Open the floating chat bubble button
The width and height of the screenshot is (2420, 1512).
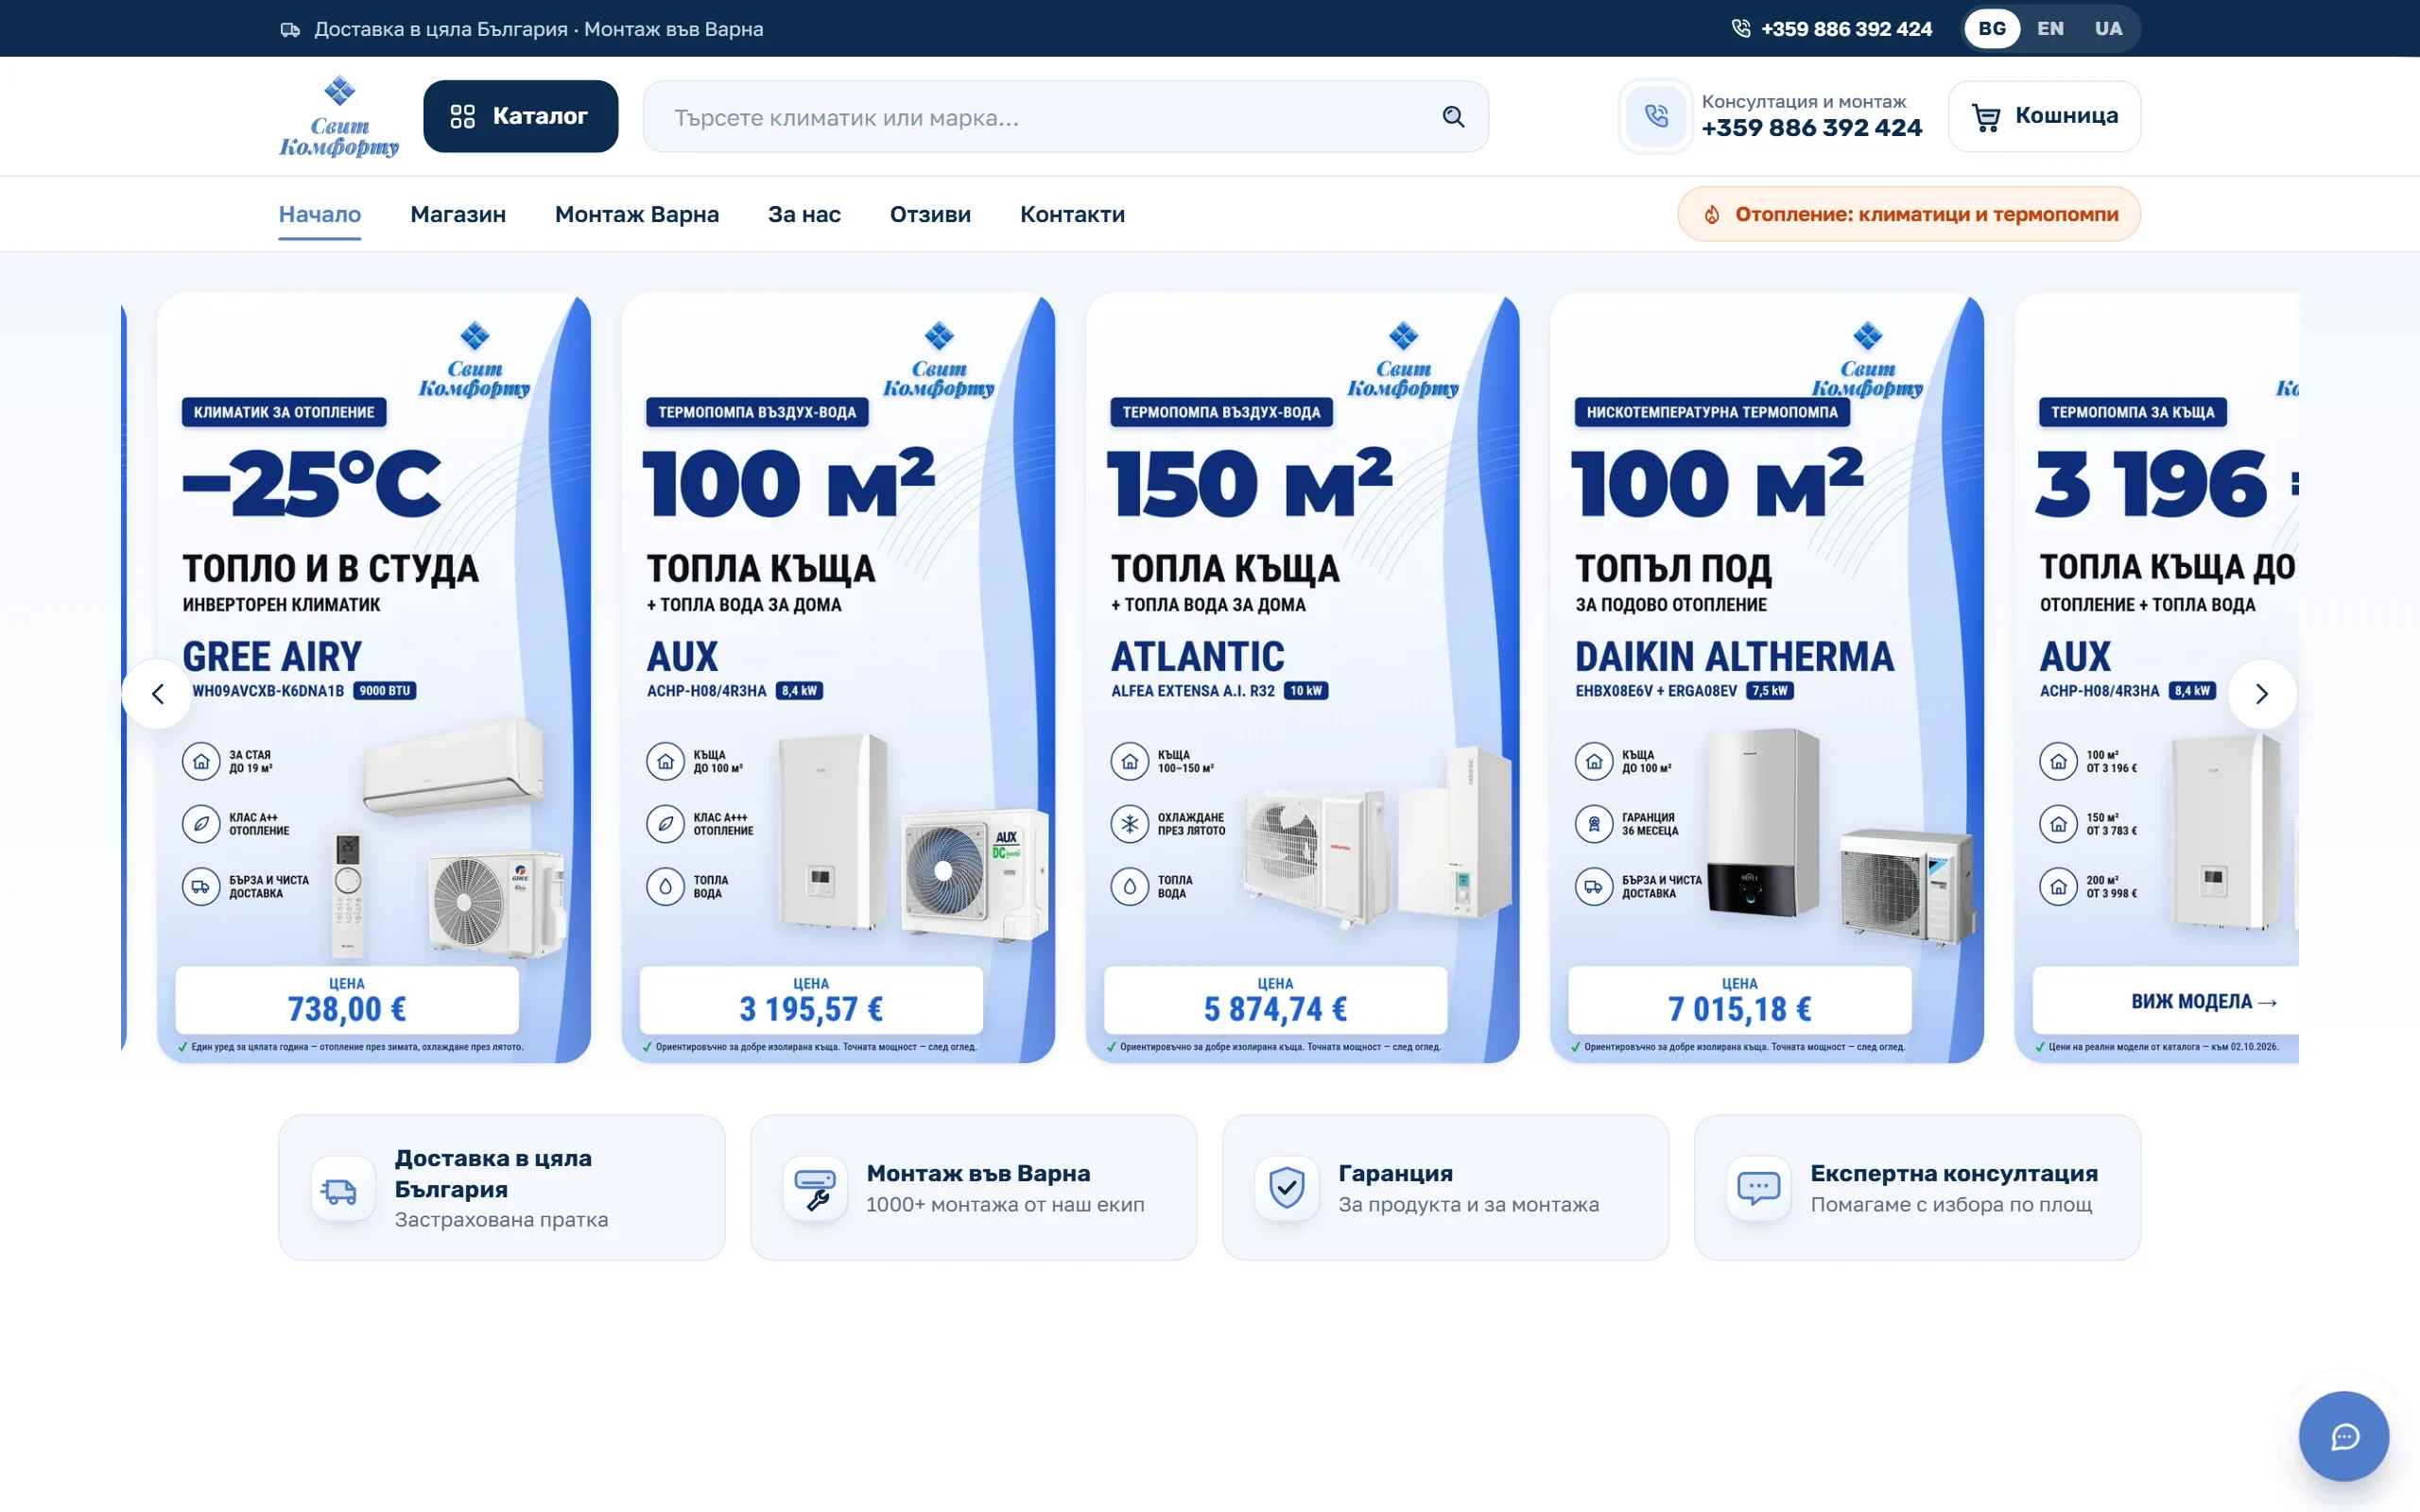tap(2344, 1437)
